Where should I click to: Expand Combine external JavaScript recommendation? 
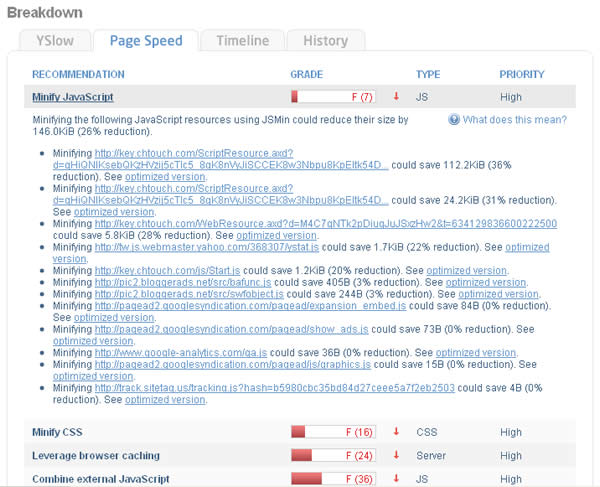pos(101,479)
